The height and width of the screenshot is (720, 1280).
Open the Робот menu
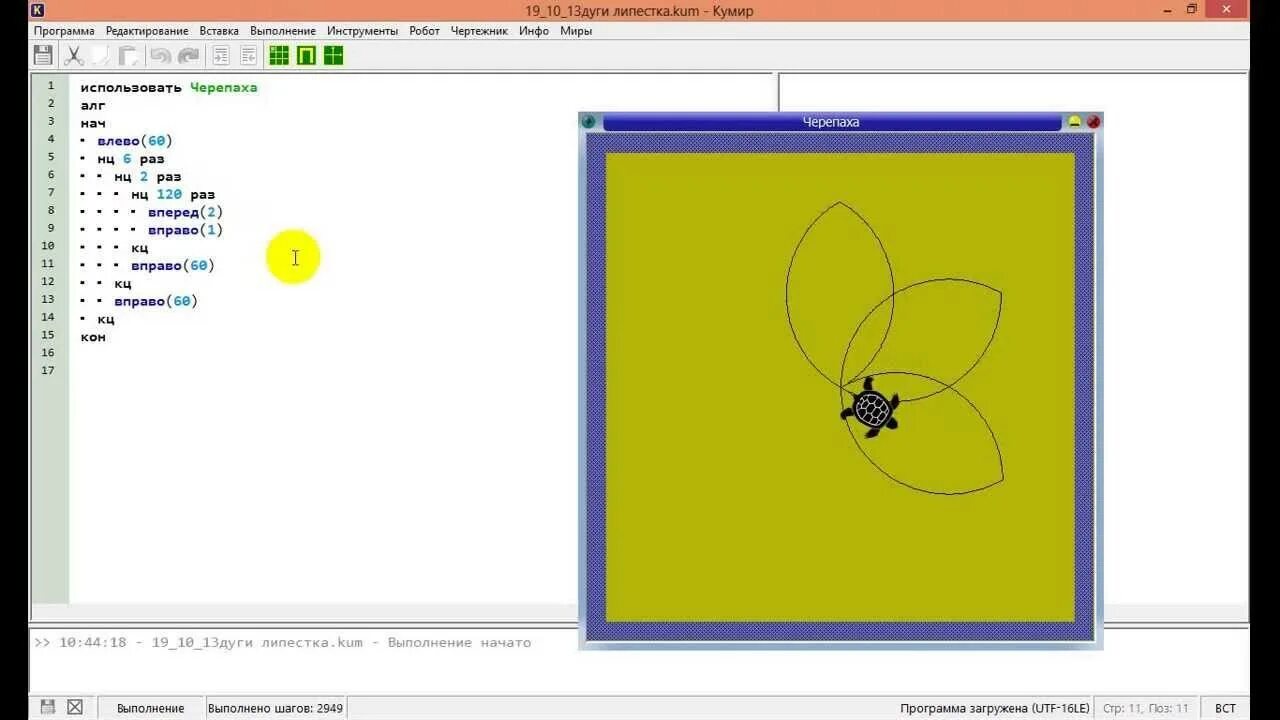424,31
